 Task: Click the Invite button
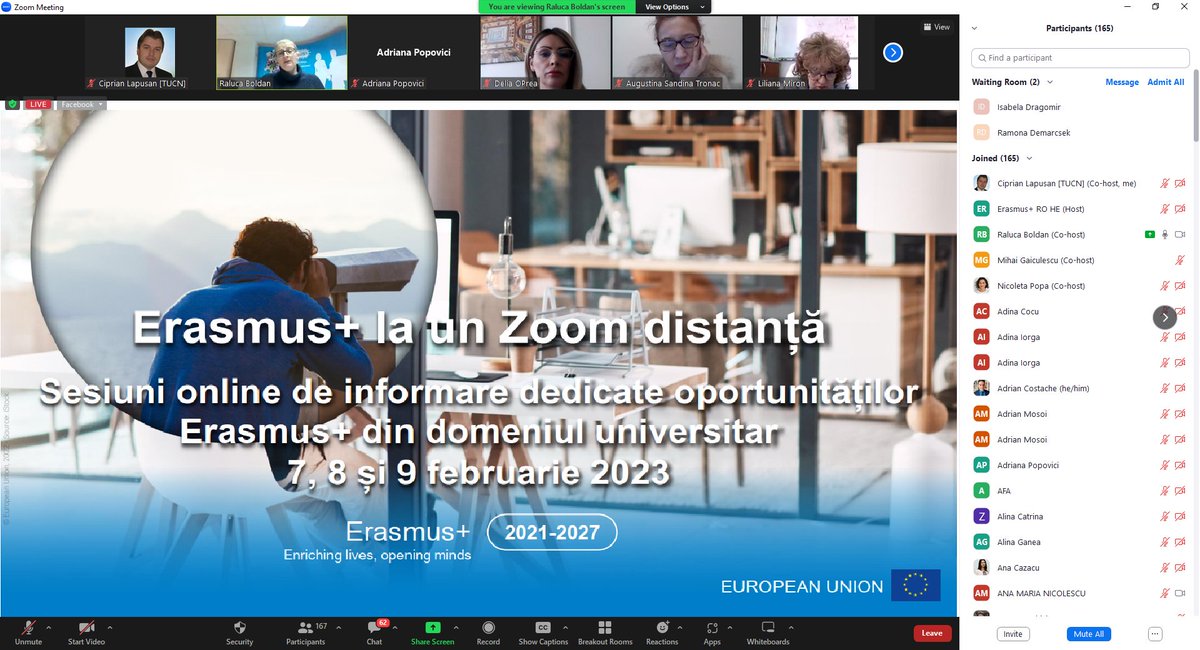point(1013,634)
